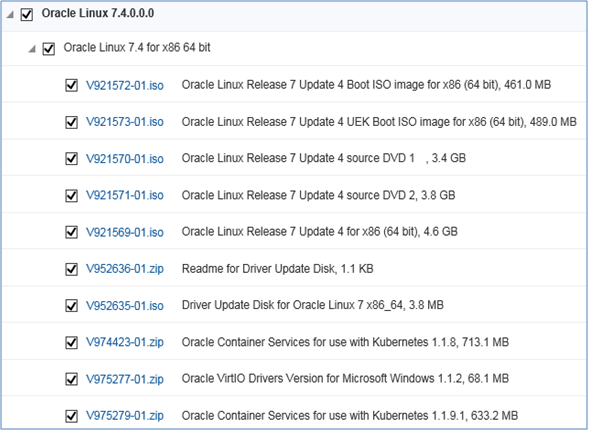Screen dimensions: 589x430
Task: Open the V975277-01.zip VirtIO Drivers link
Action: 125,379
